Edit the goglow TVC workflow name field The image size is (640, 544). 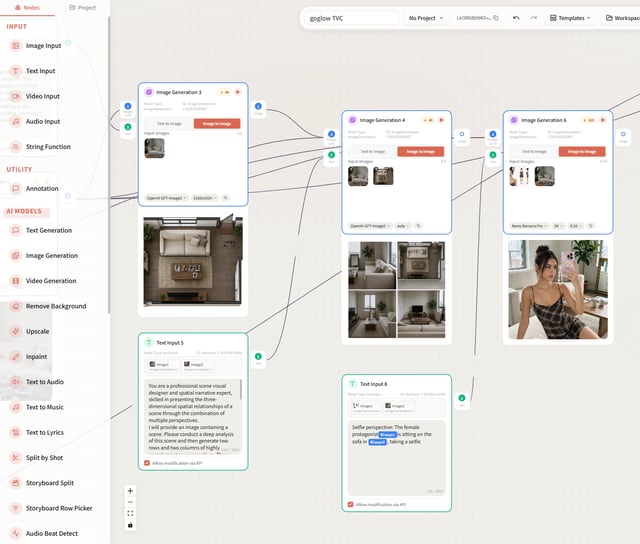pos(352,18)
